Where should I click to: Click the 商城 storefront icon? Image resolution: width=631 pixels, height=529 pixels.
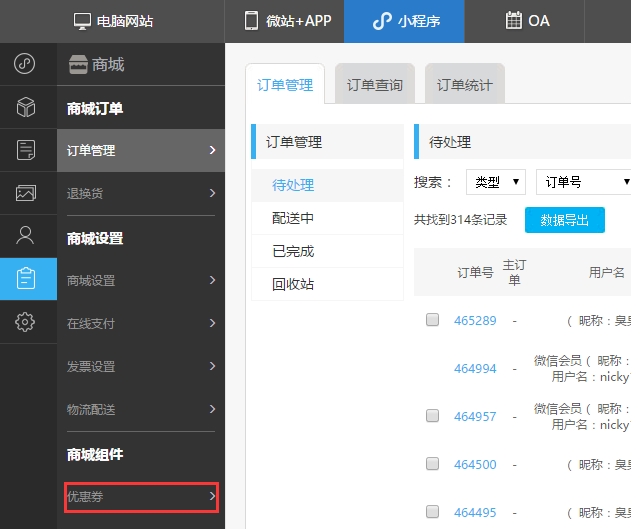point(78,65)
